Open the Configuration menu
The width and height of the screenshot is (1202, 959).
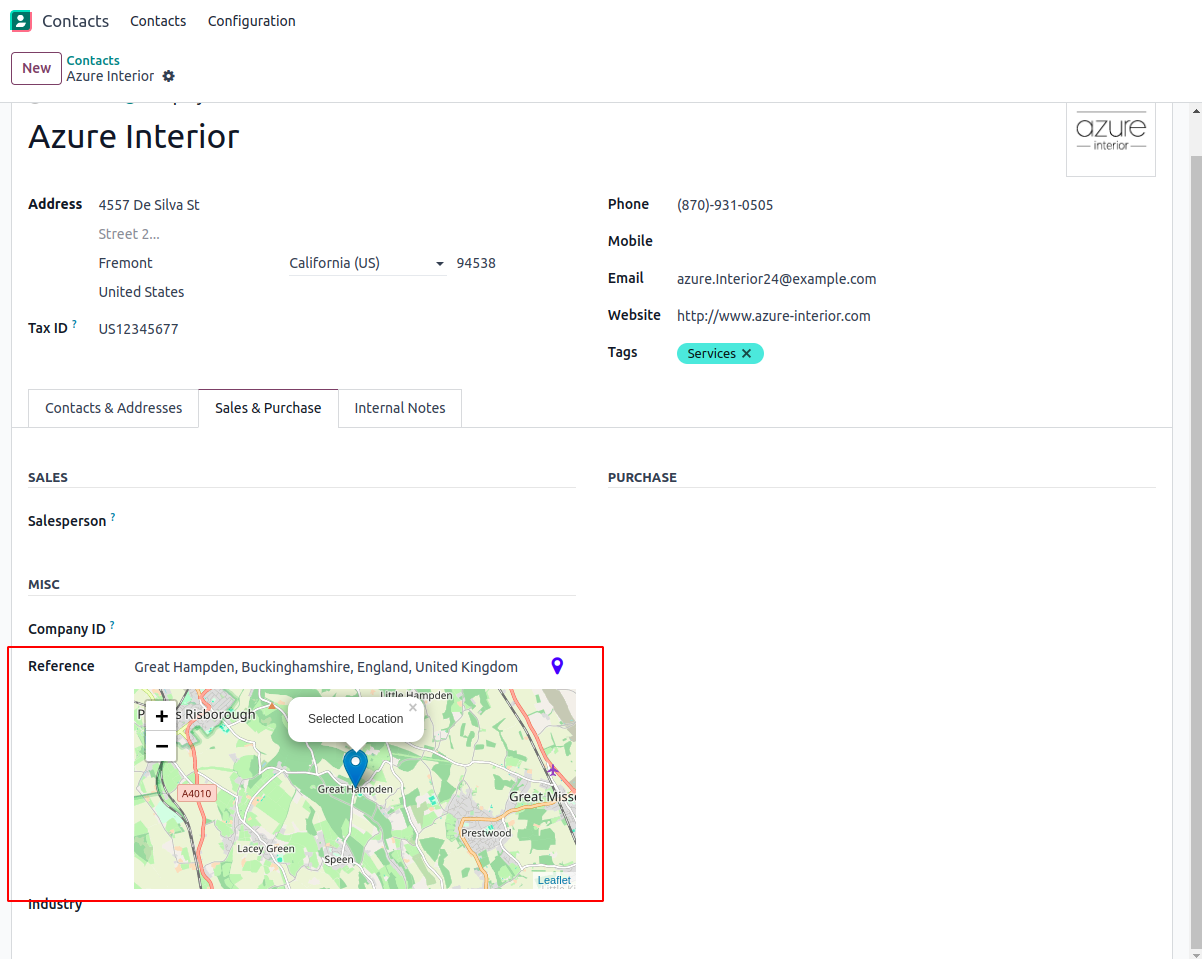click(251, 21)
